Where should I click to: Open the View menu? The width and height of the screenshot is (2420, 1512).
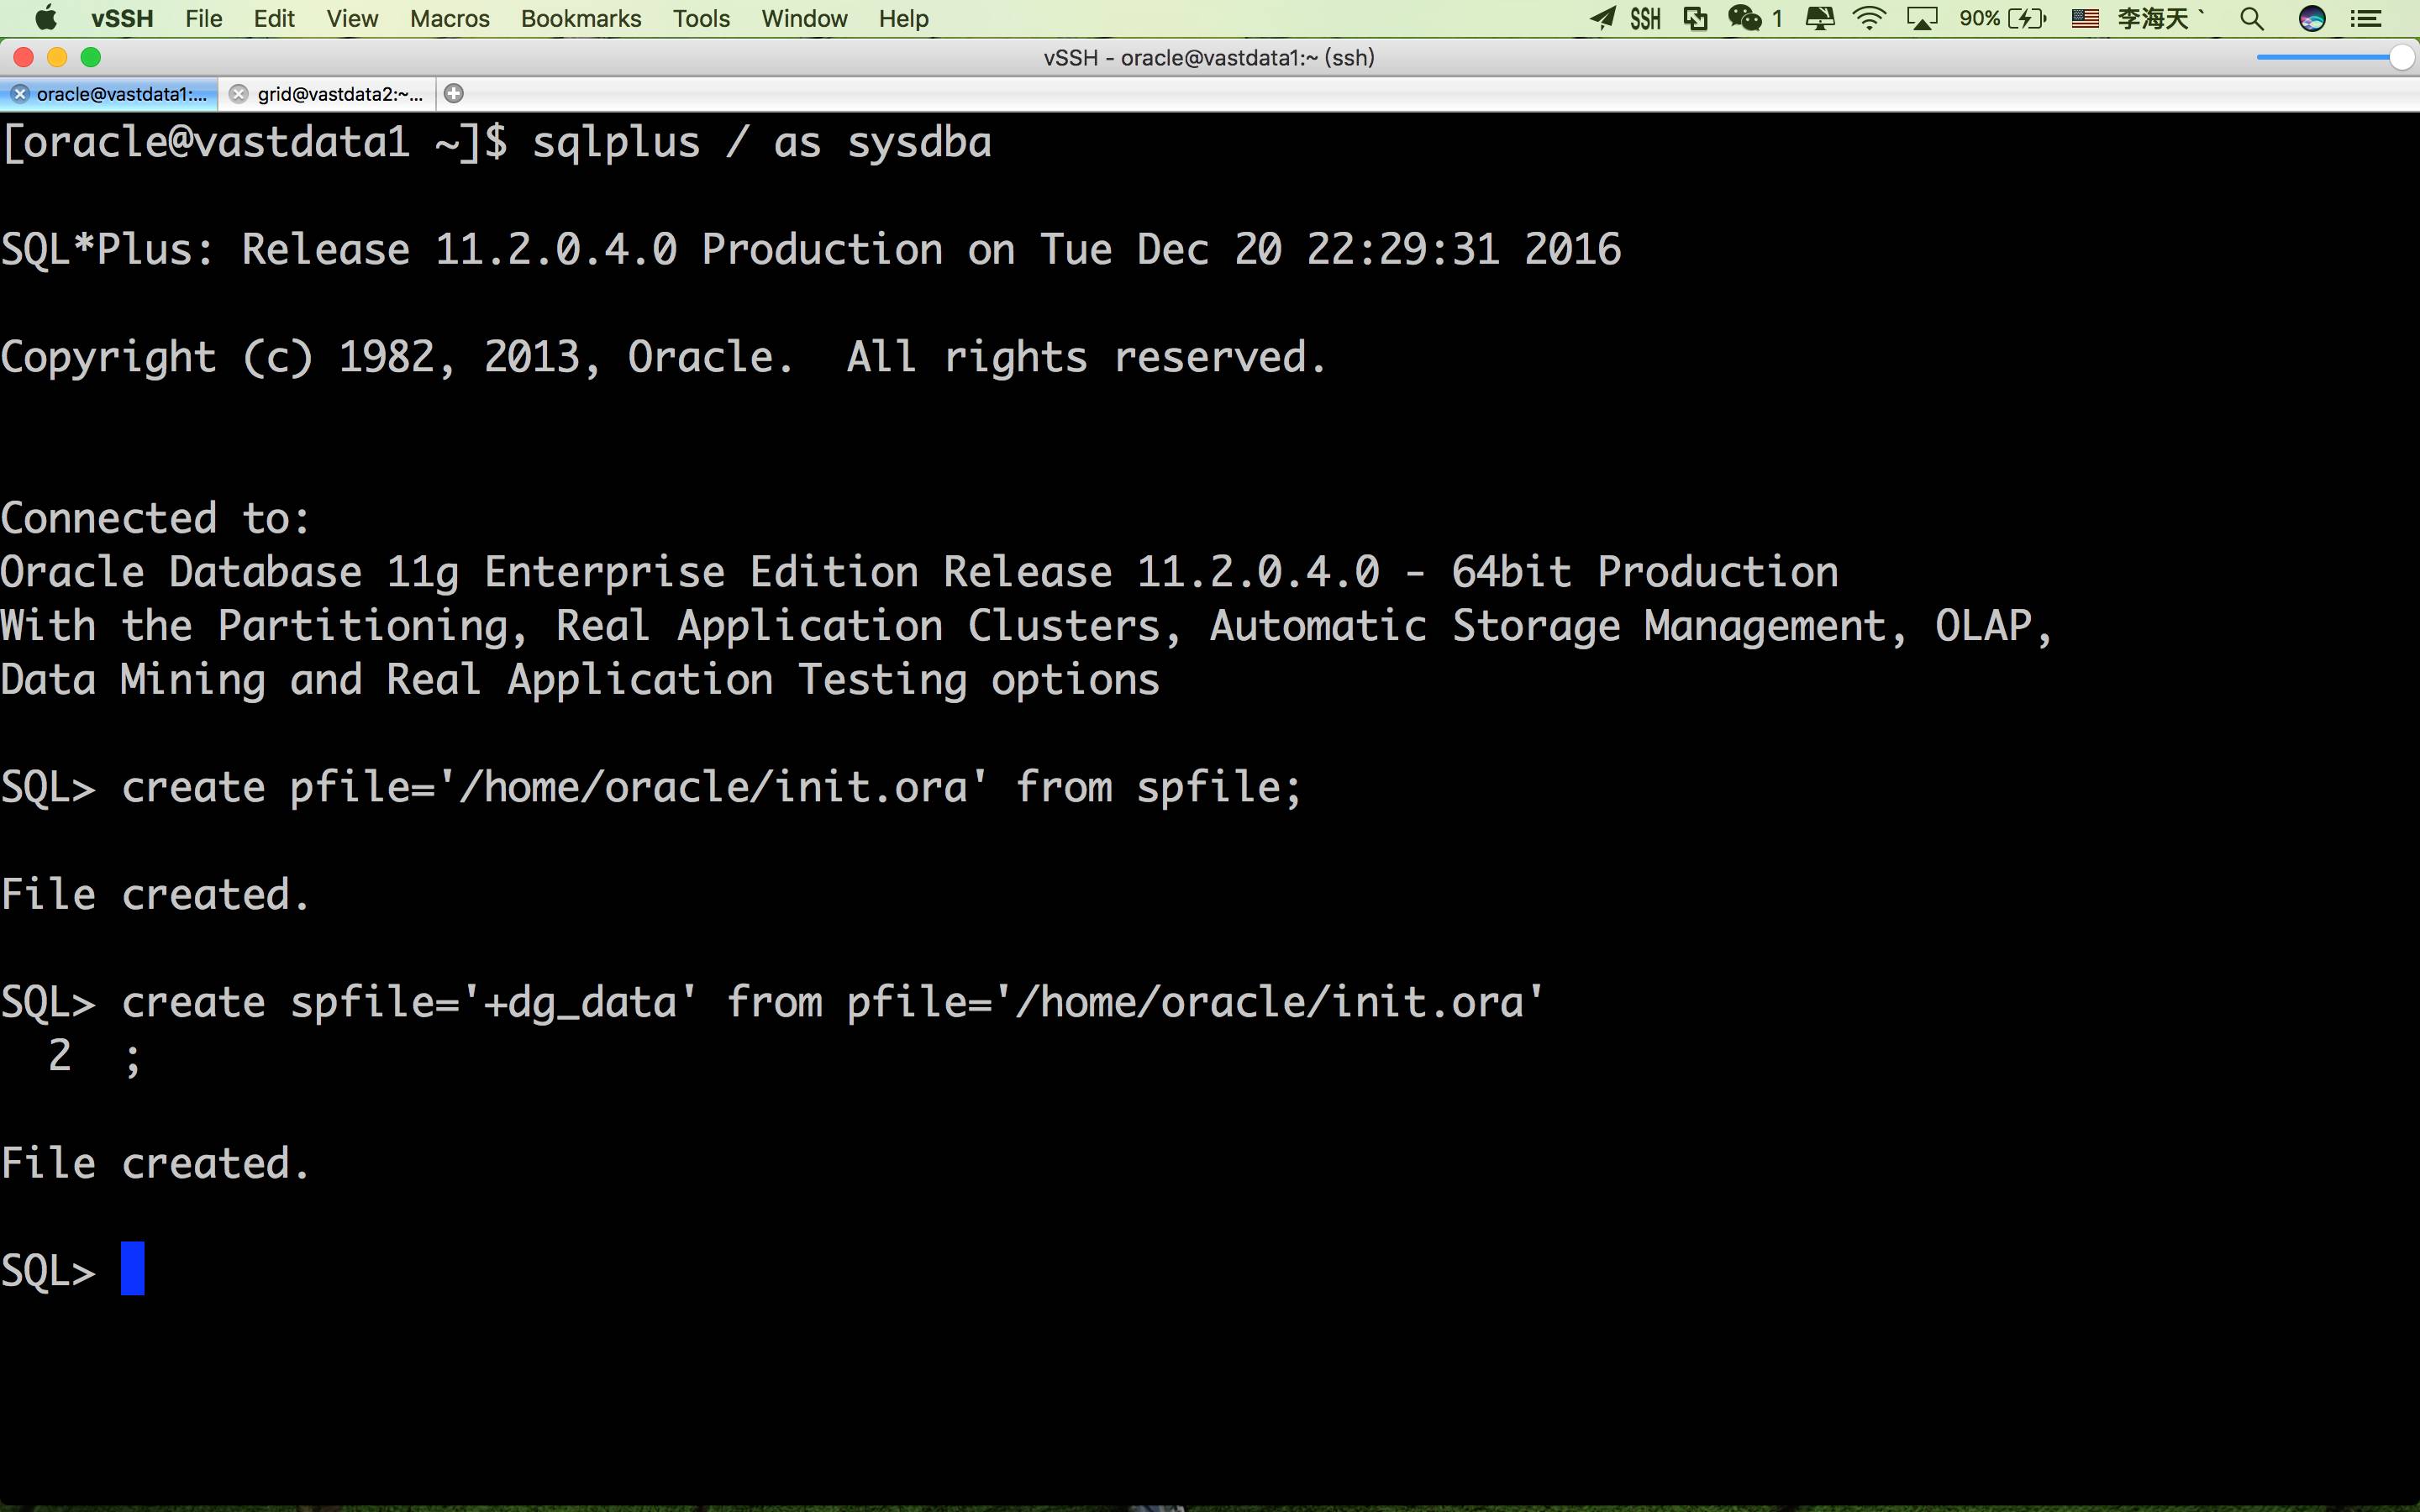pos(352,18)
